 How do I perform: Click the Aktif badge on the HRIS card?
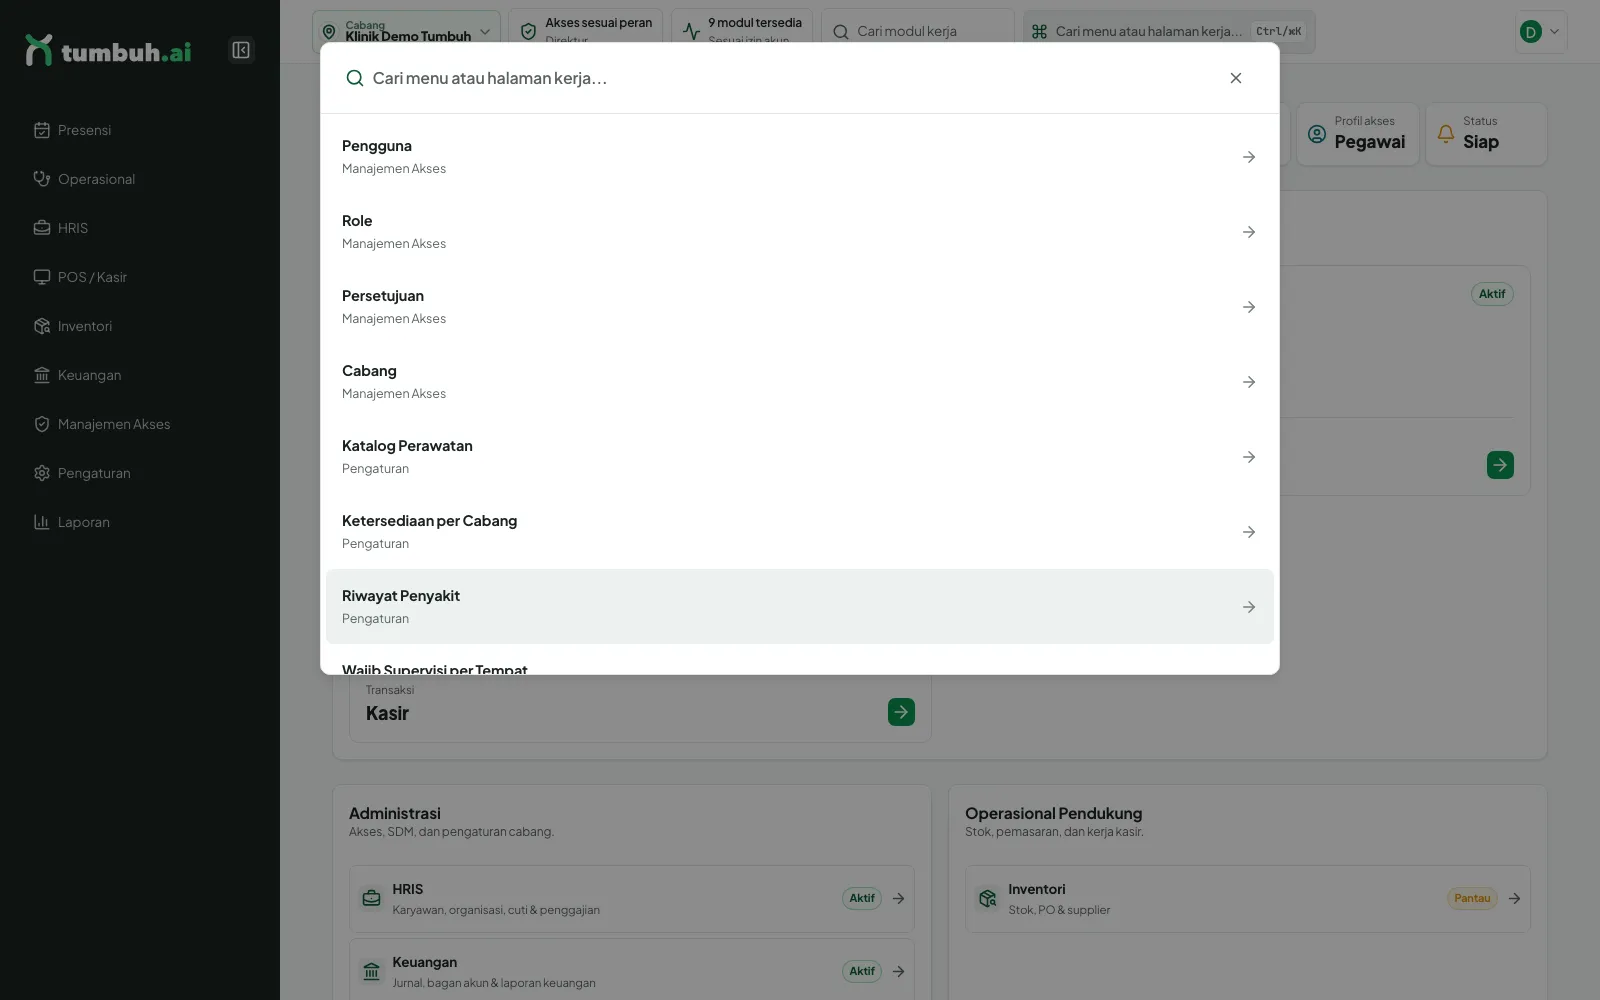click(x=862, y=898)
